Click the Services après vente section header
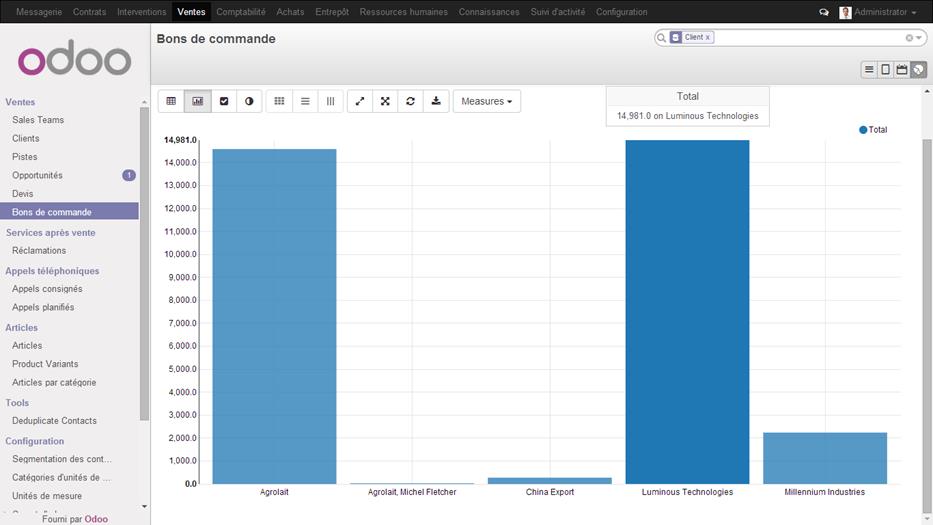Image resolution: width=933 pixels, height=525 pixels. (x=51, y=233)
